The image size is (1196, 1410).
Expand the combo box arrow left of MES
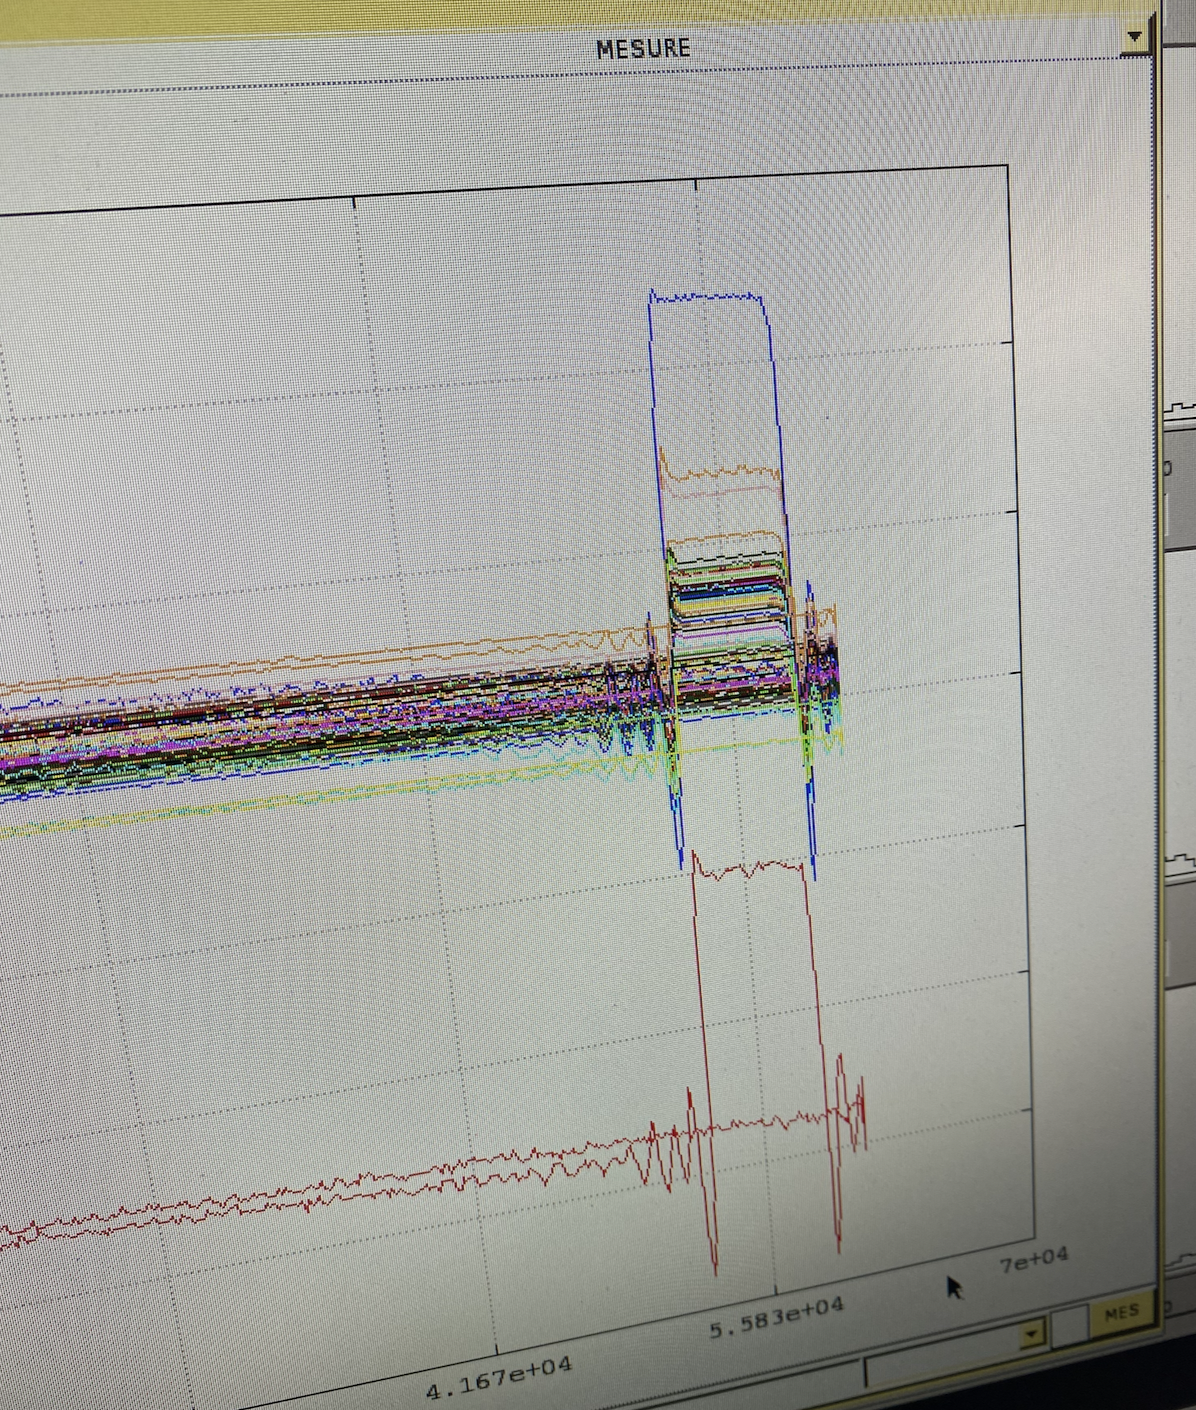pyautogui.click(x=1031, y=1333)
